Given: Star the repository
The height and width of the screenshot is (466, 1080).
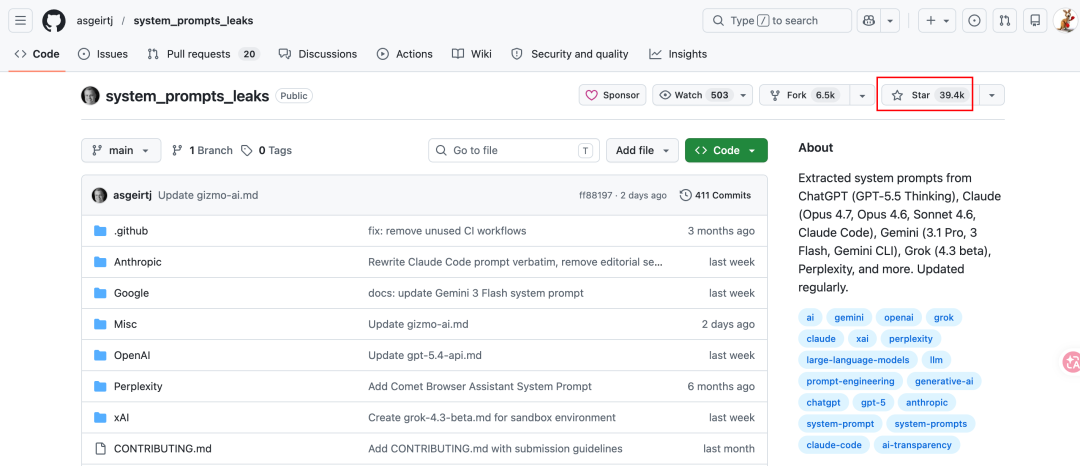Looking at the screenshot, I should [x=928, y=95].
